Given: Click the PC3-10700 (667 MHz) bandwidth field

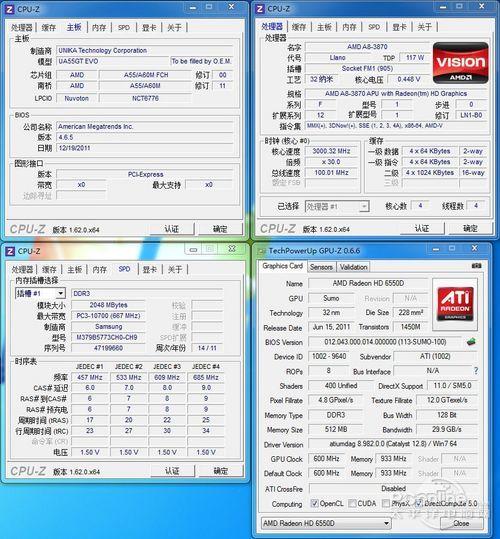Looking at the screenshot, I should tap(108, 316).
